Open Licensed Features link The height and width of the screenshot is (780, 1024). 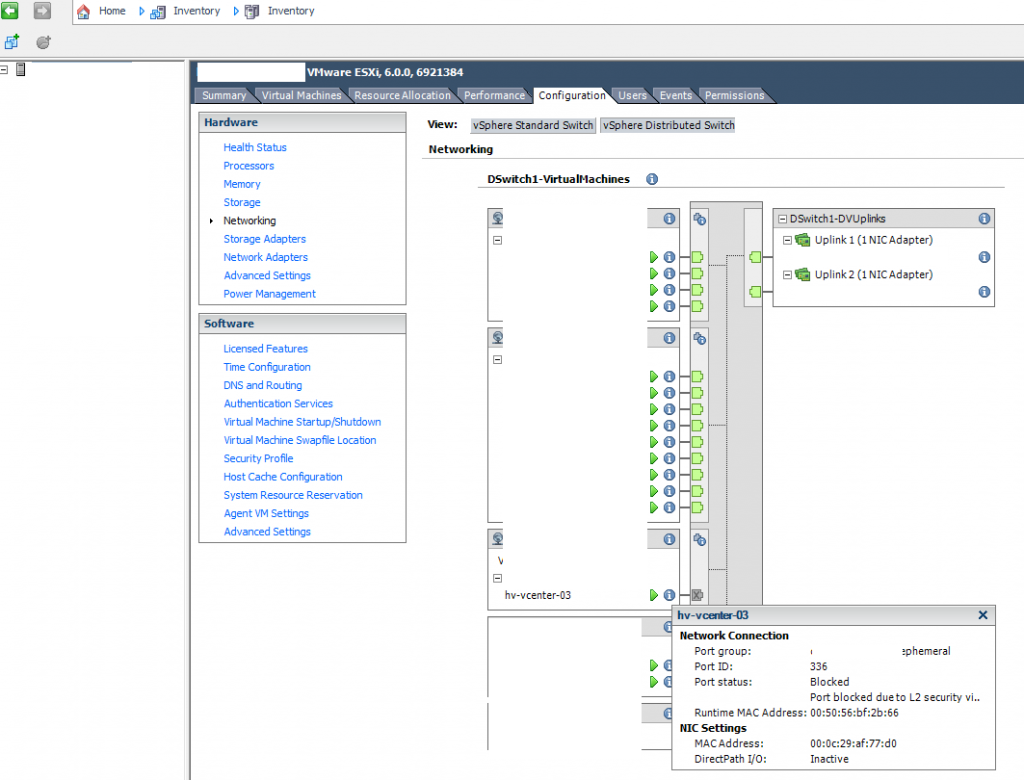(x=265, y=349)
